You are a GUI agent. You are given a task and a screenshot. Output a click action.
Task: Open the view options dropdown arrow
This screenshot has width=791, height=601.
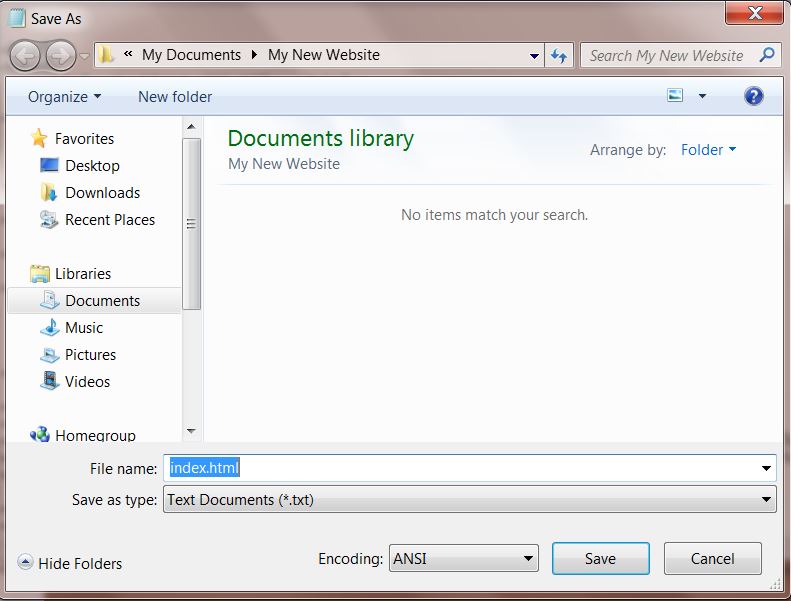[702, 95]
